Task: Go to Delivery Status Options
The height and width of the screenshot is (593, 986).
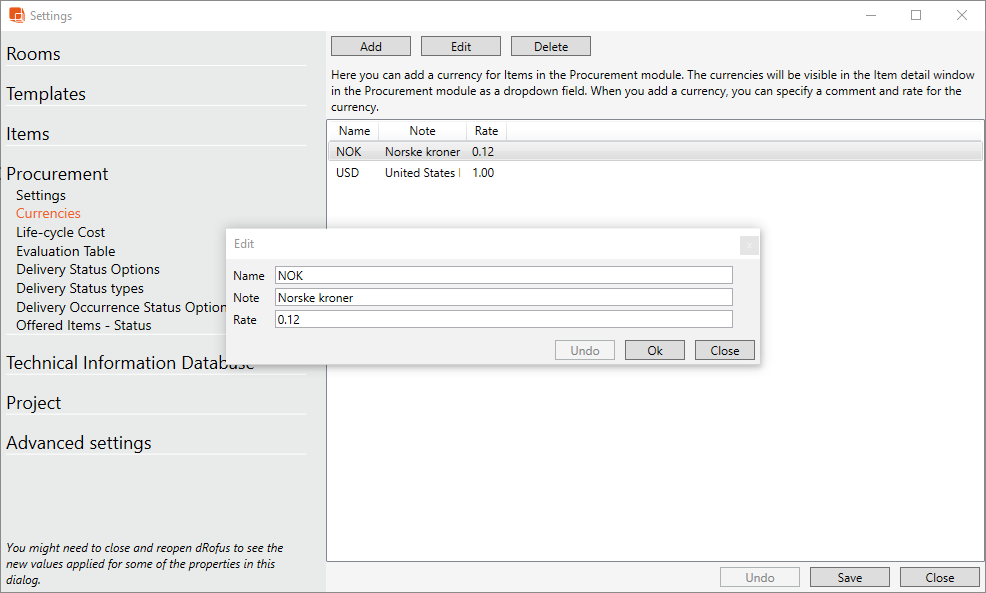Action: (88, 269)
